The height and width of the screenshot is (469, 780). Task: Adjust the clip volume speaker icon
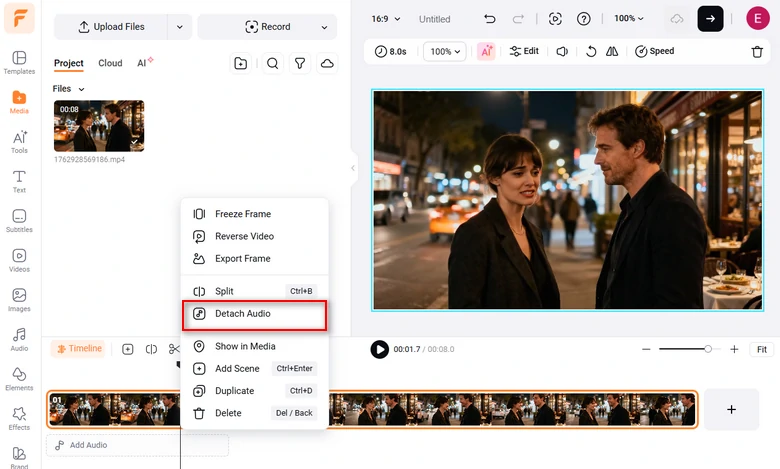coord(562,51)
